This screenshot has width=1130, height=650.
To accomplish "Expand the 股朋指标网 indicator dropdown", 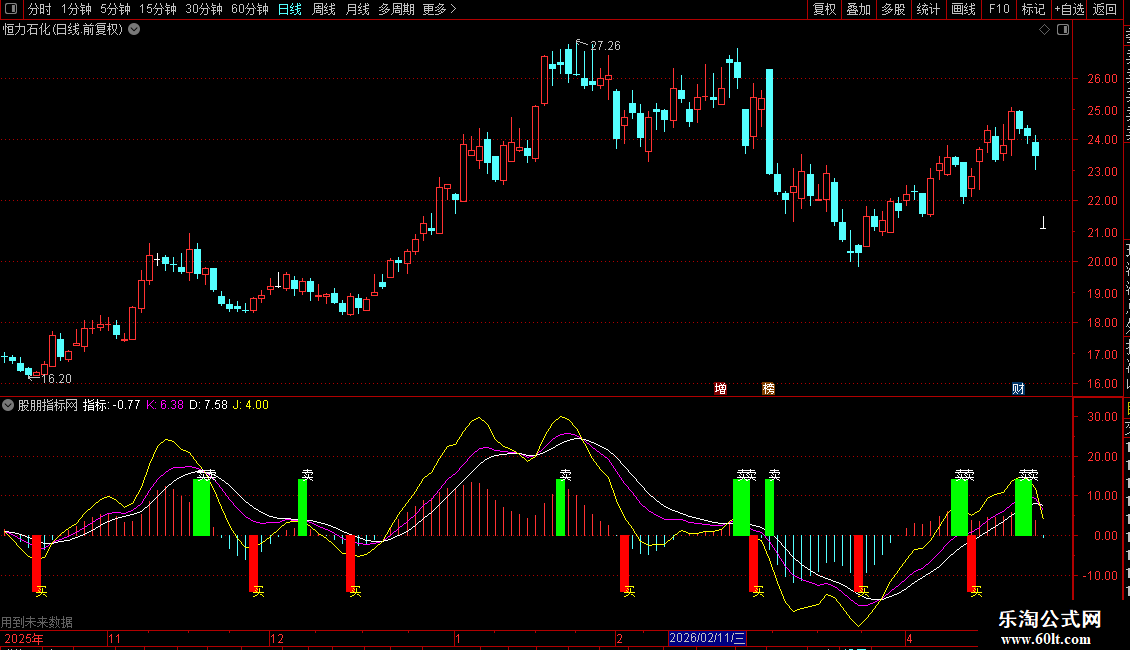I will pyautogui.click(x=8, y=405).
